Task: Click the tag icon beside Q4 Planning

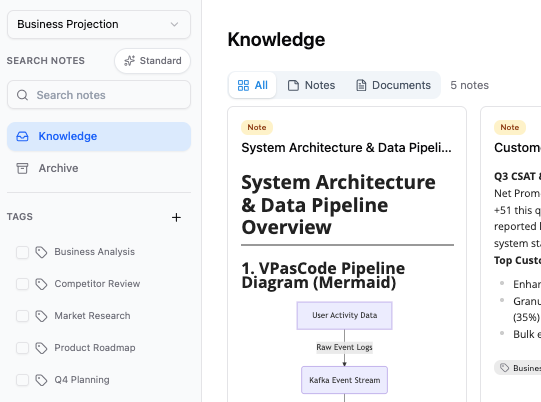Action: 41,380
